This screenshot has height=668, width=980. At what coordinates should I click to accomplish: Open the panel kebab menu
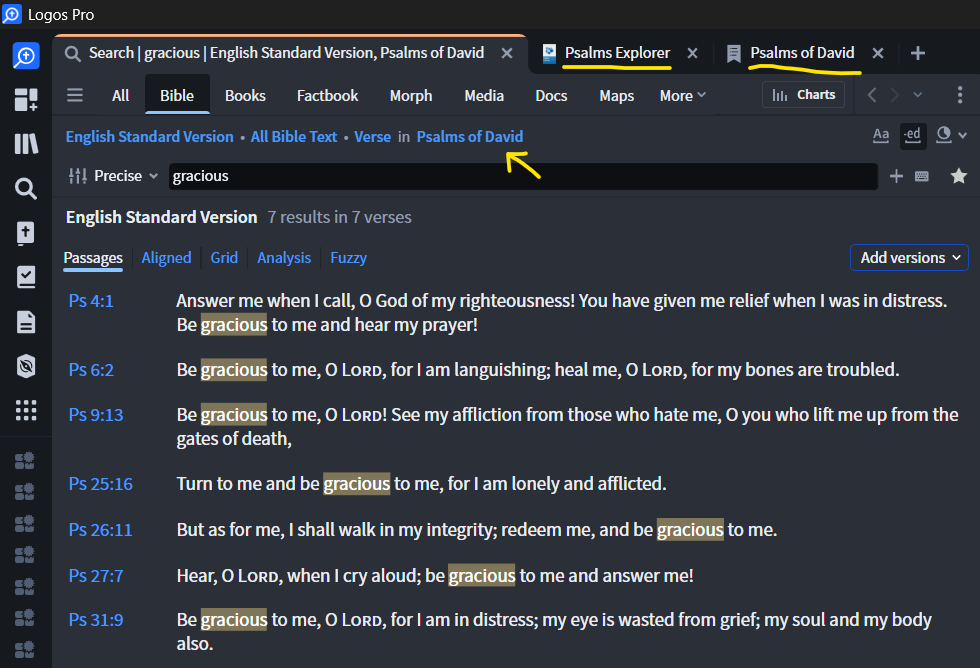[960, 95]
